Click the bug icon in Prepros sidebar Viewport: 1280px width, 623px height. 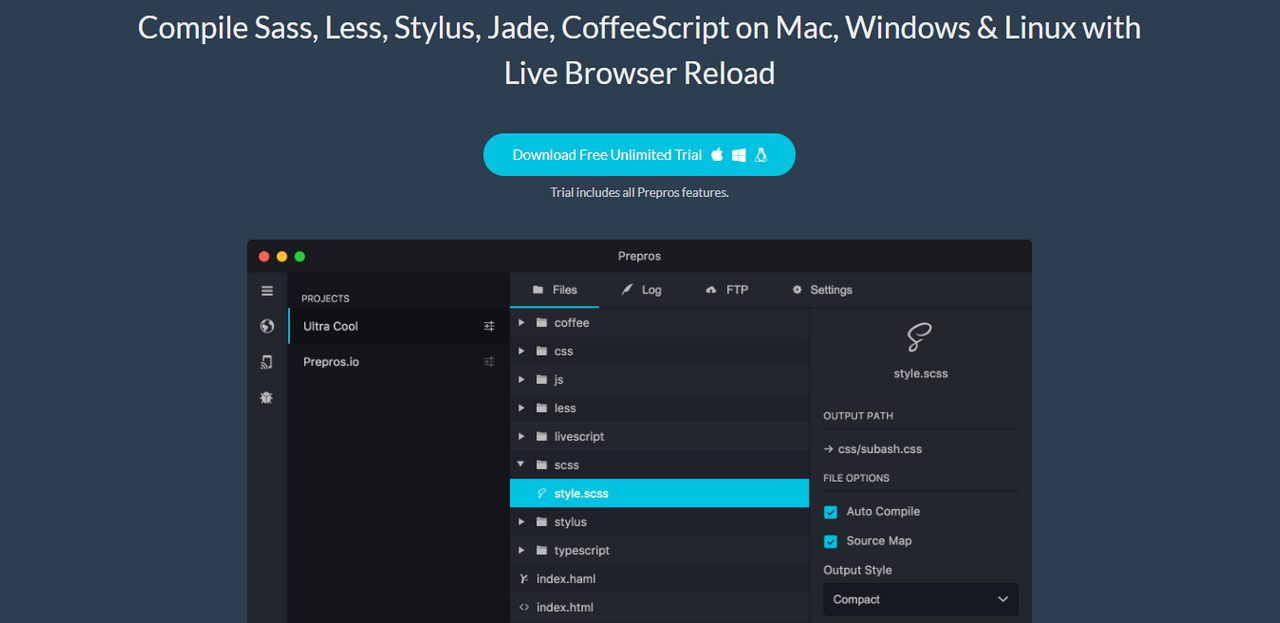pos(267,397)
